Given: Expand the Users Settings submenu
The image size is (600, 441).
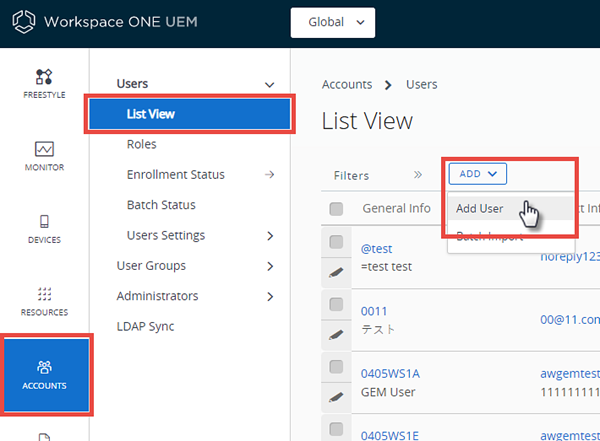Looking at the screenshot, I should 270,236.
